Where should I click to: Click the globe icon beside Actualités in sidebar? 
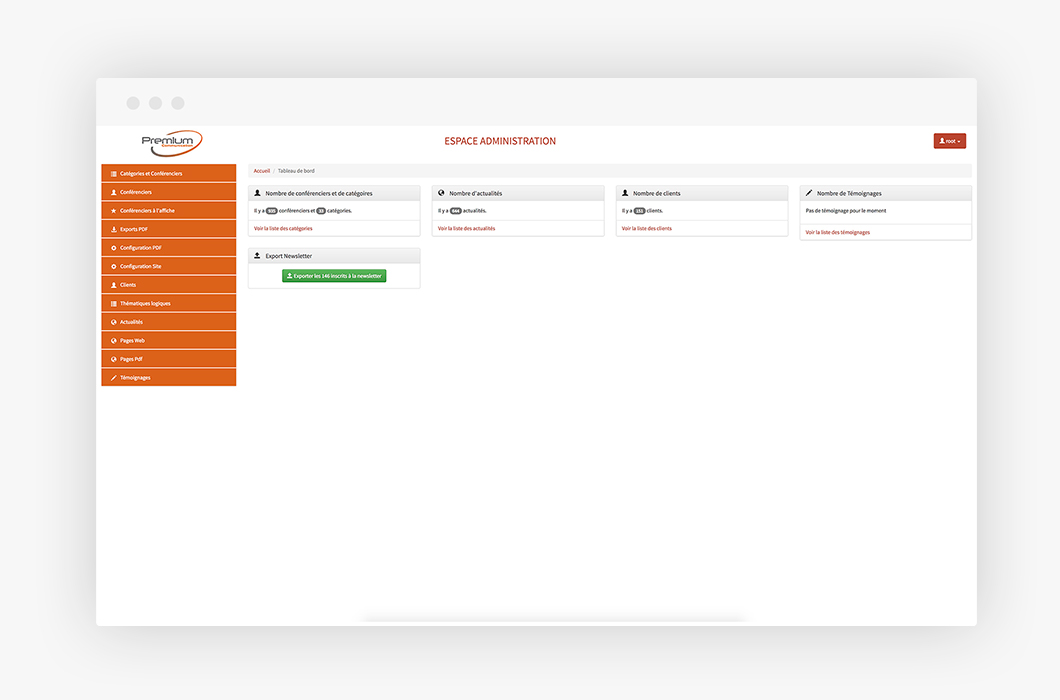pos(114,323)
